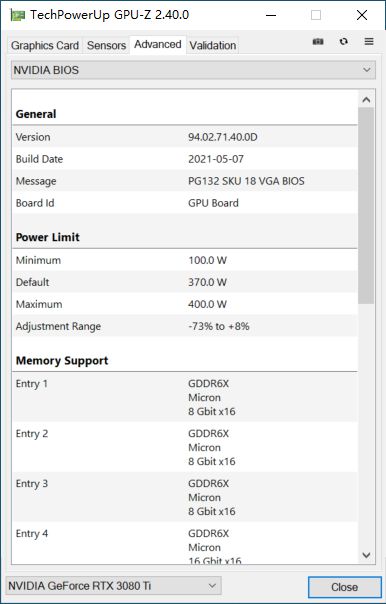Click the GPU-Z app icon in title bar

click(x=18, y=15)
